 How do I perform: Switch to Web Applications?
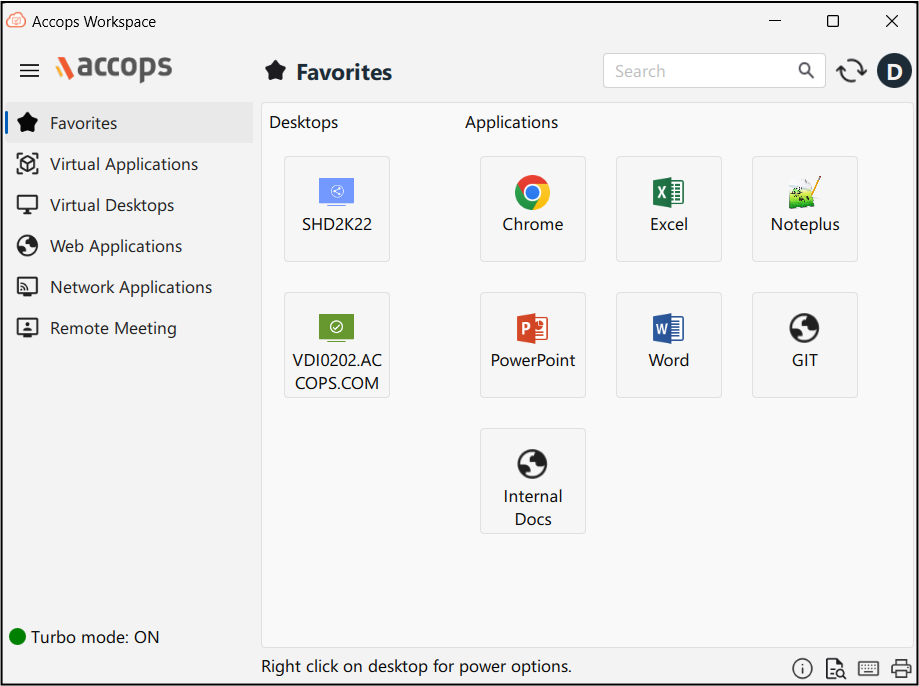[129, 246]
